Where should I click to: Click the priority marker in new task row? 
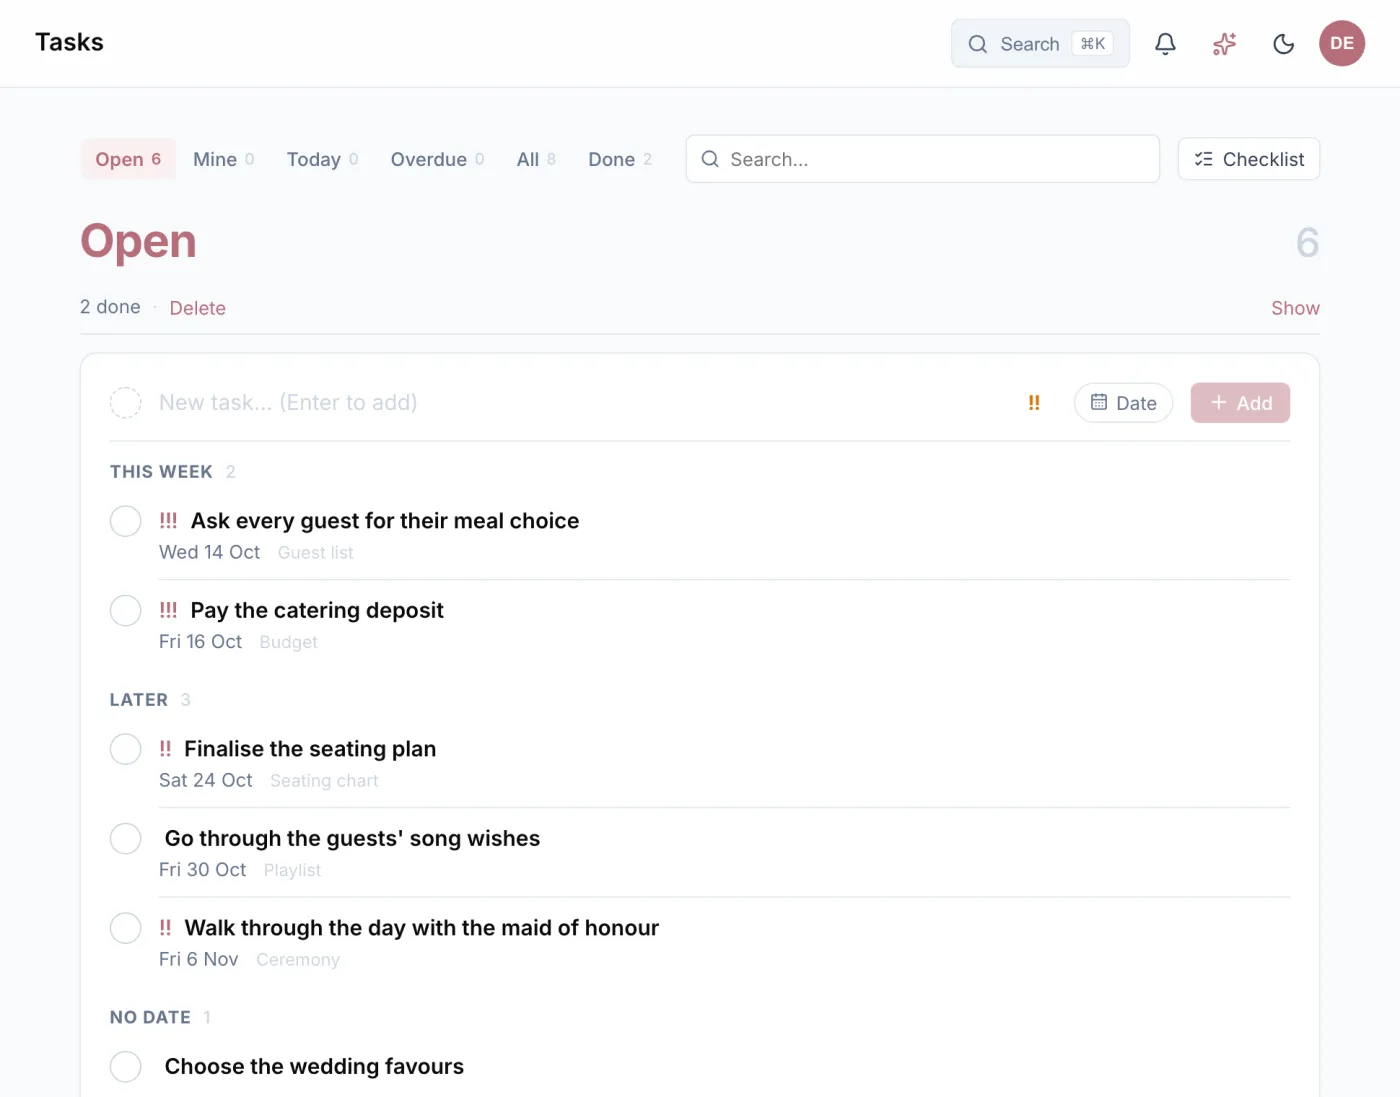point(1034,403)
